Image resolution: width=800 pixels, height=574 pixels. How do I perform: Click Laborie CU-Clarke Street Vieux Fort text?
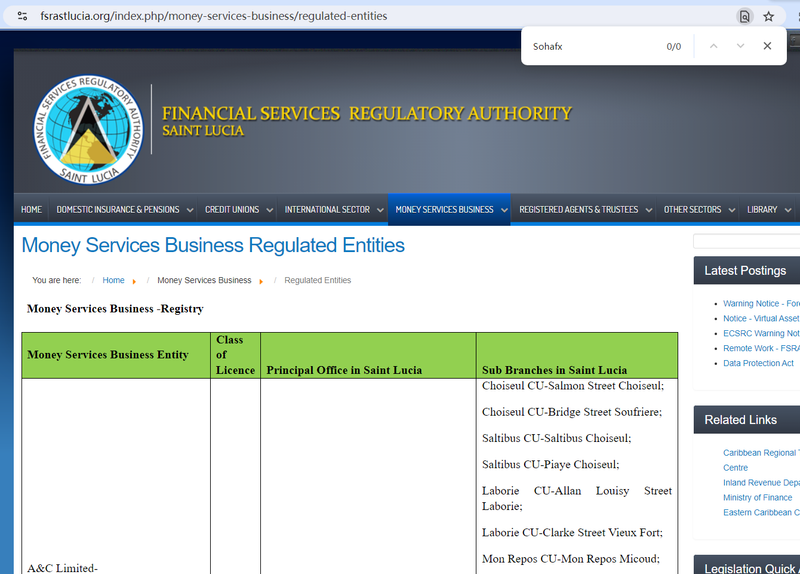572,533
